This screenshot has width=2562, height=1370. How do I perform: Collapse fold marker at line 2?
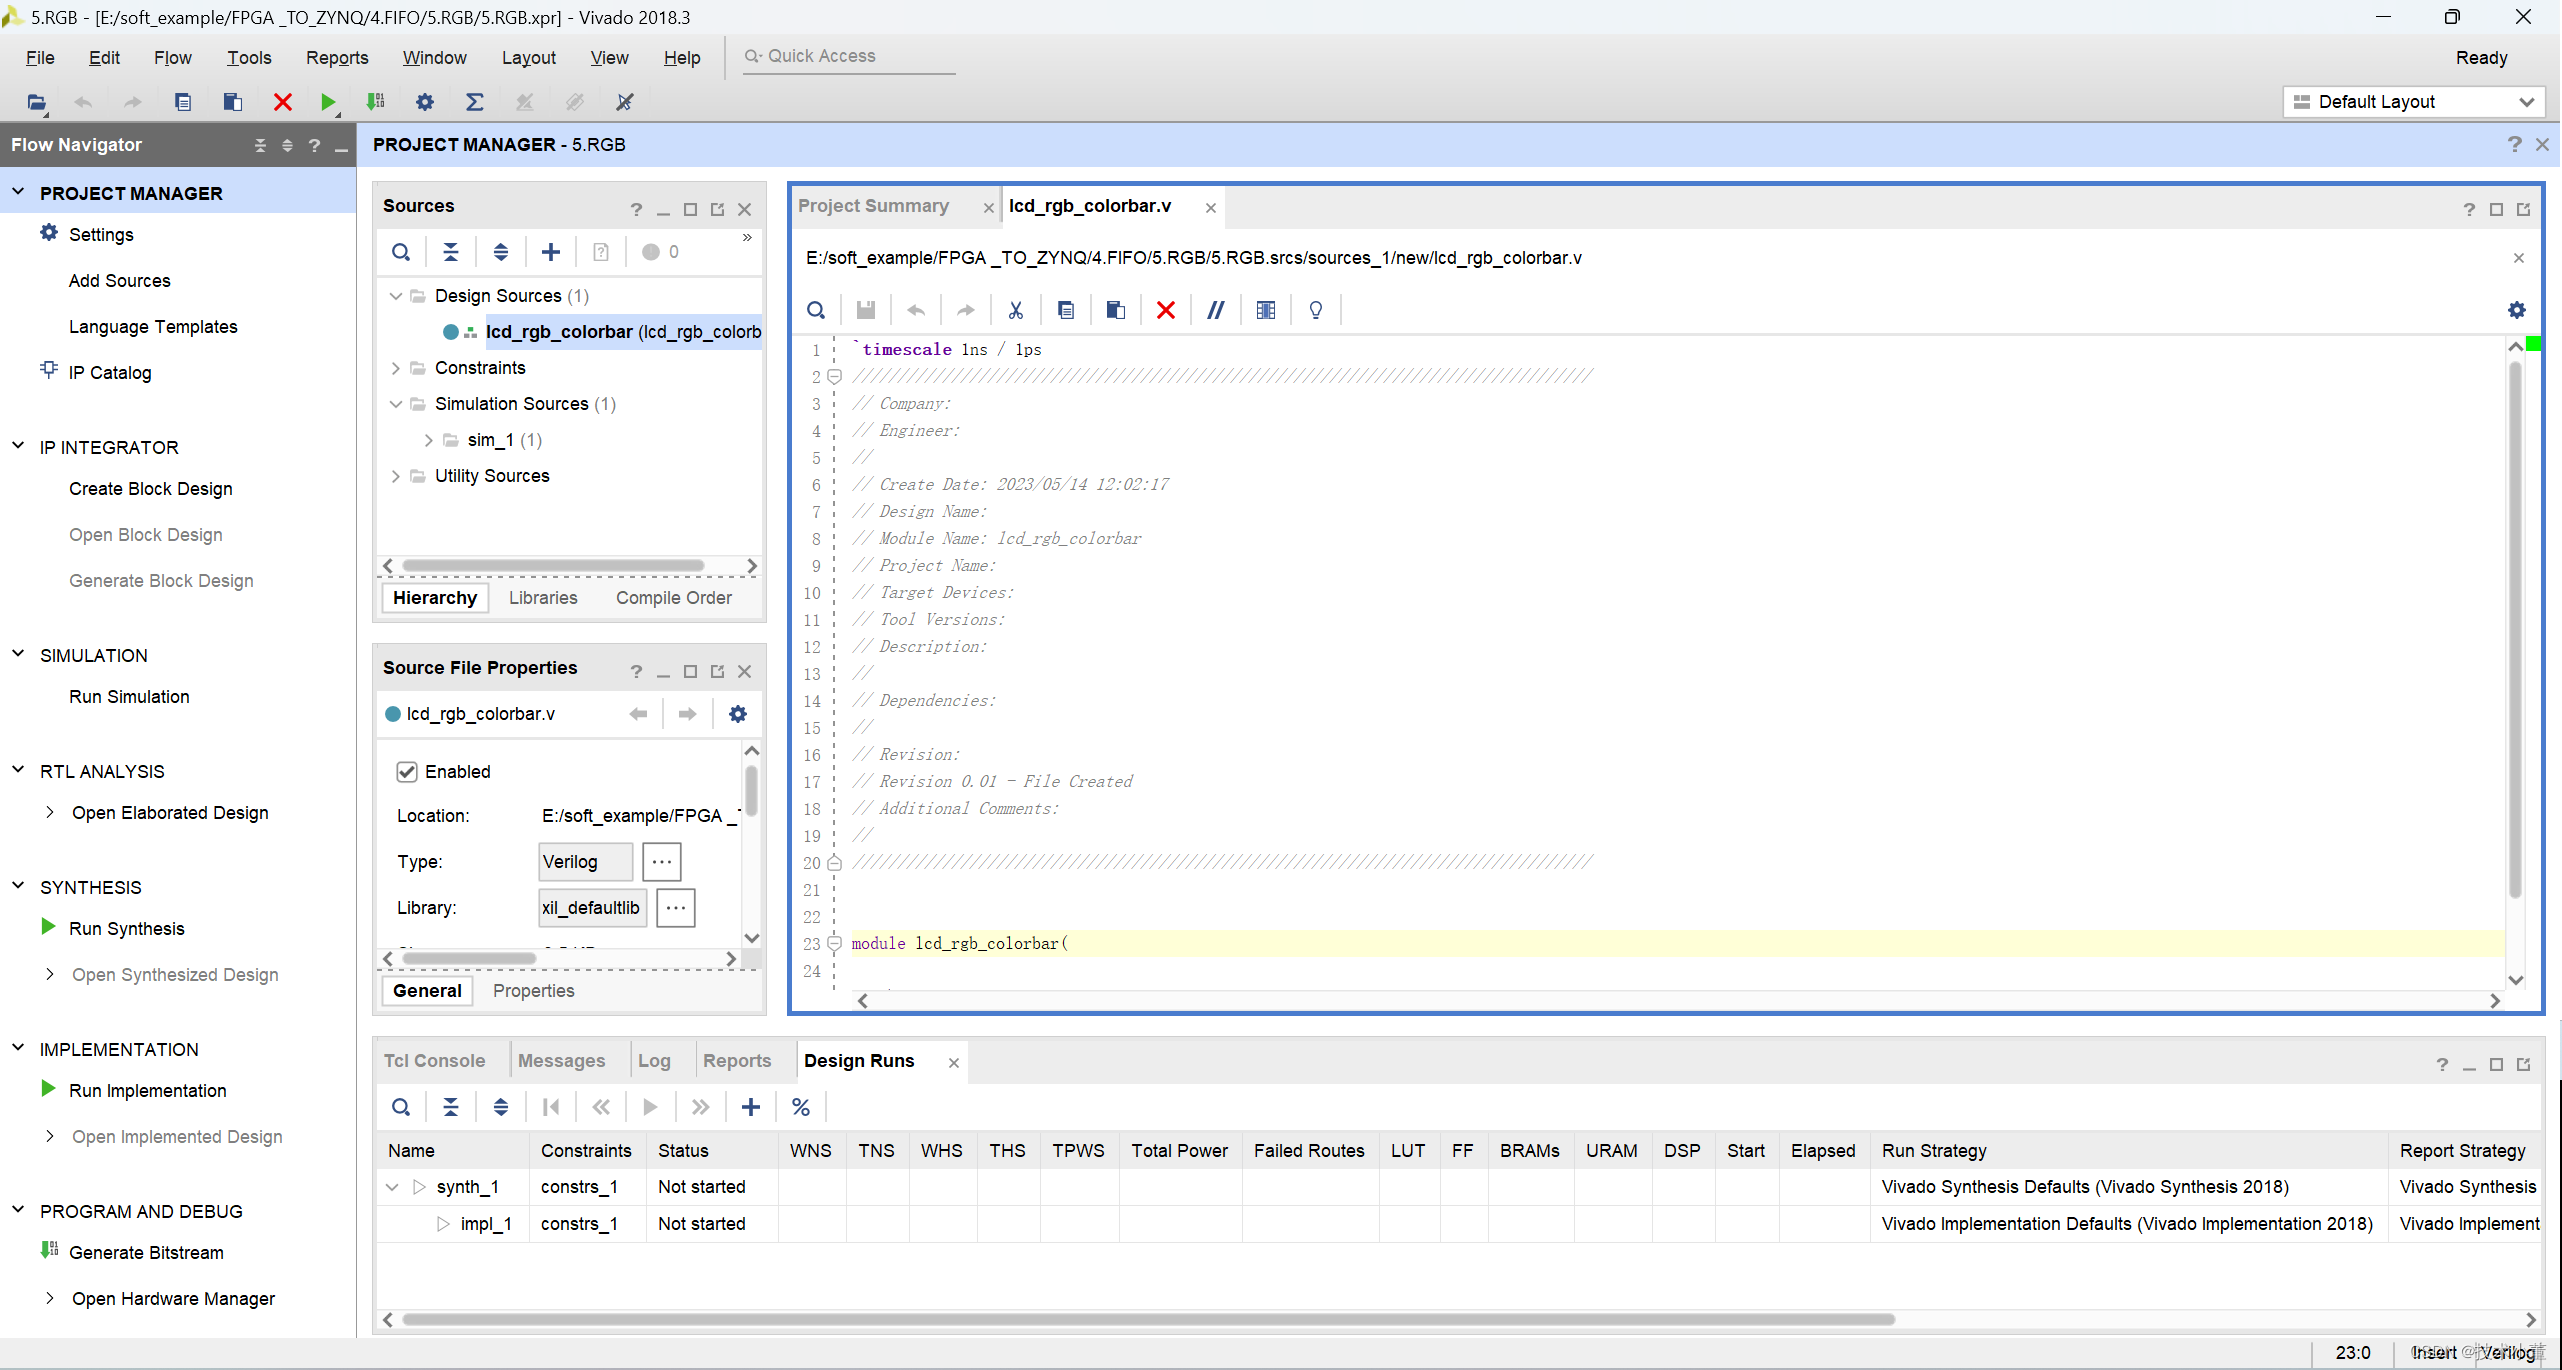pos(834,377)
